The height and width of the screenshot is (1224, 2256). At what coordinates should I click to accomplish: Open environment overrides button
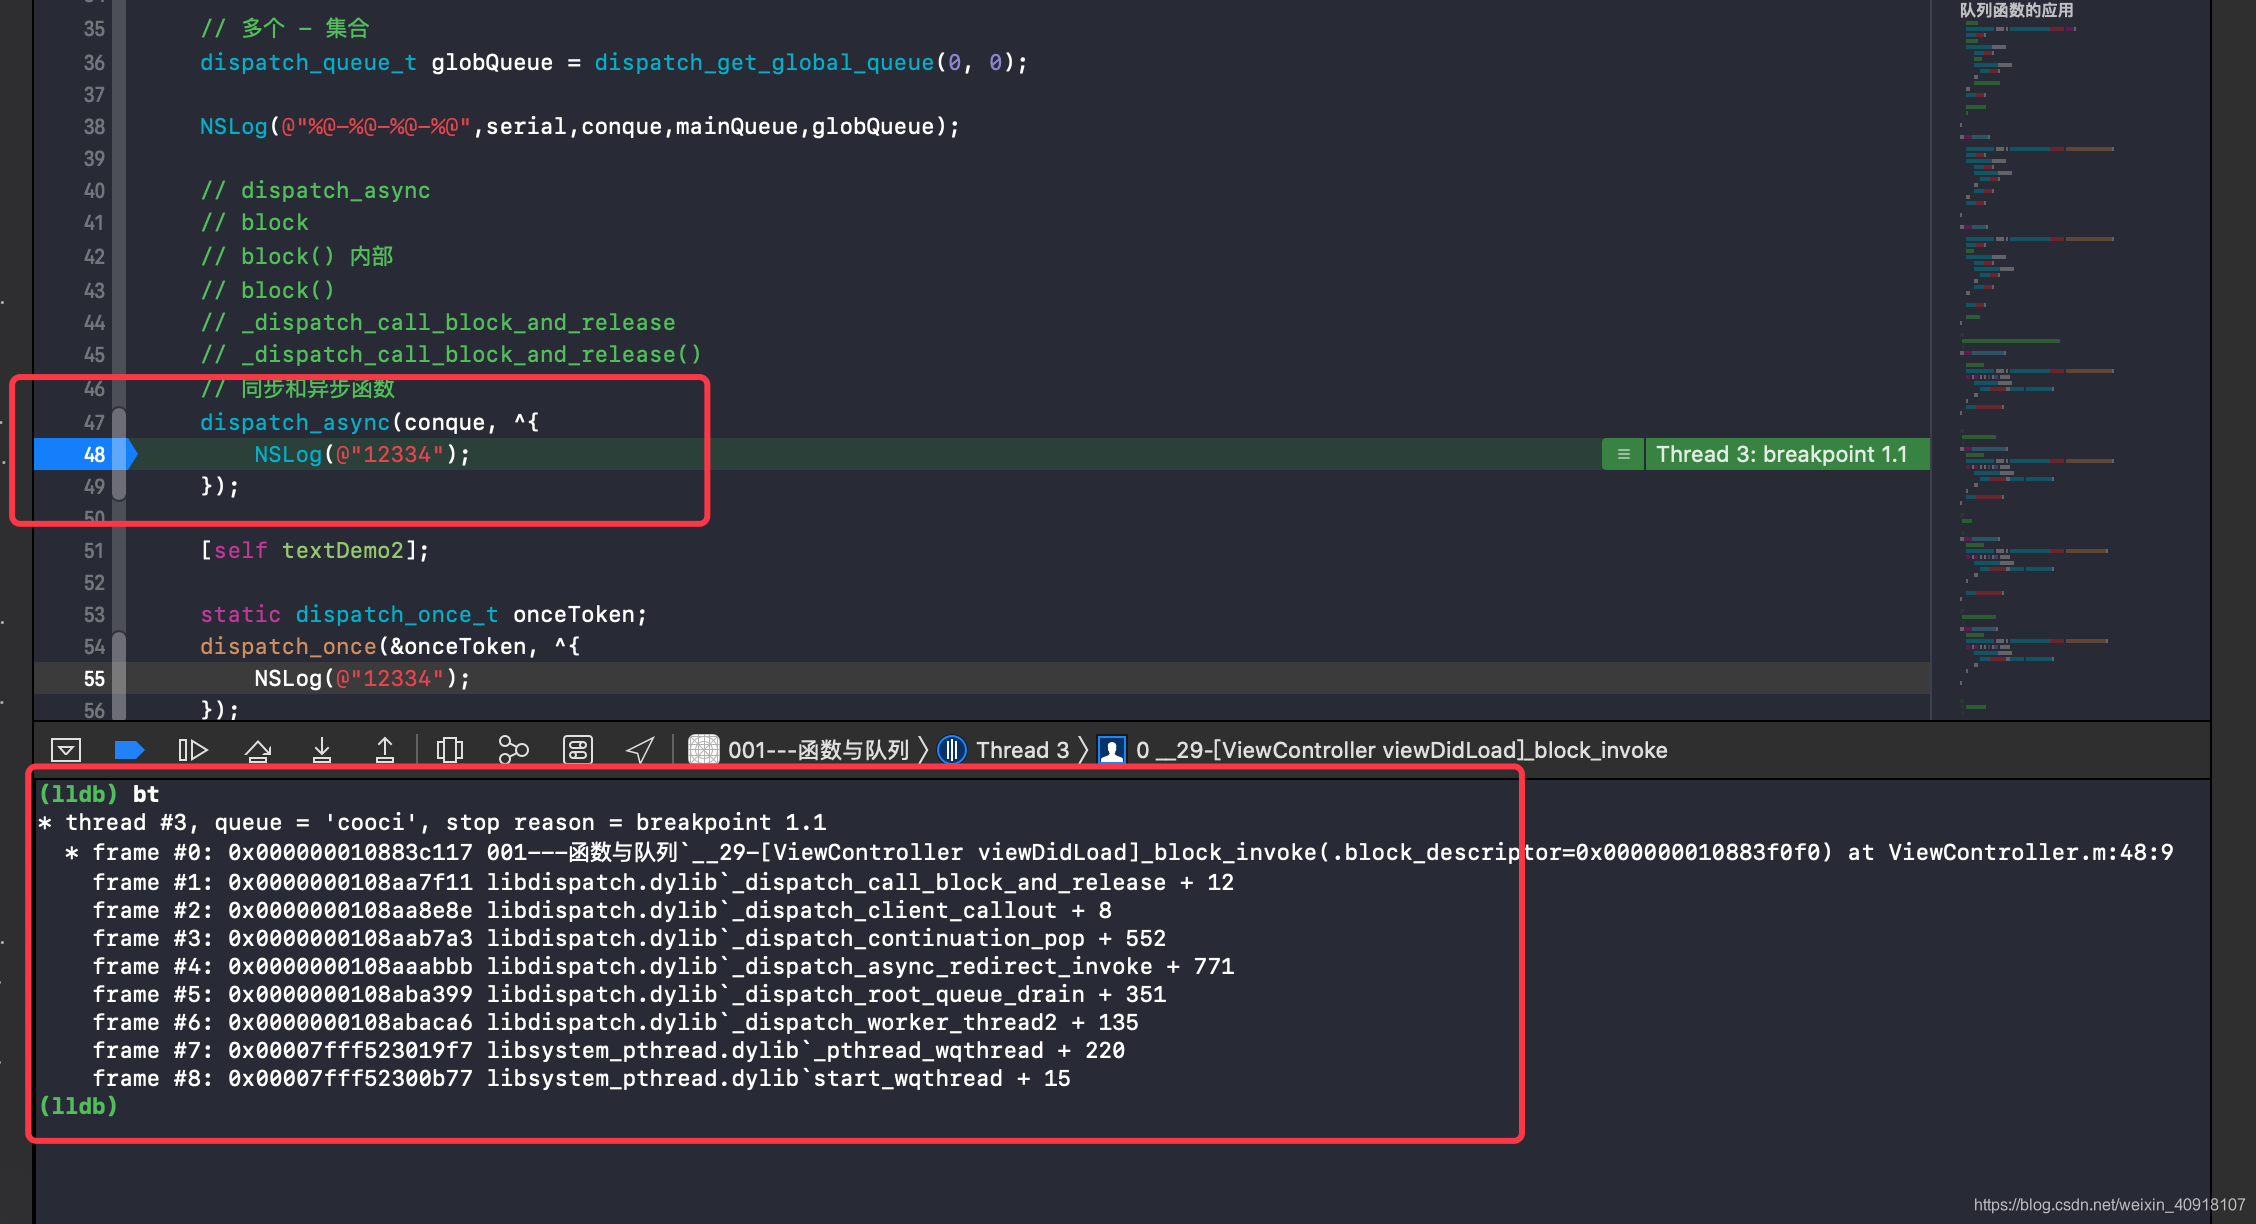pos(578,750)
